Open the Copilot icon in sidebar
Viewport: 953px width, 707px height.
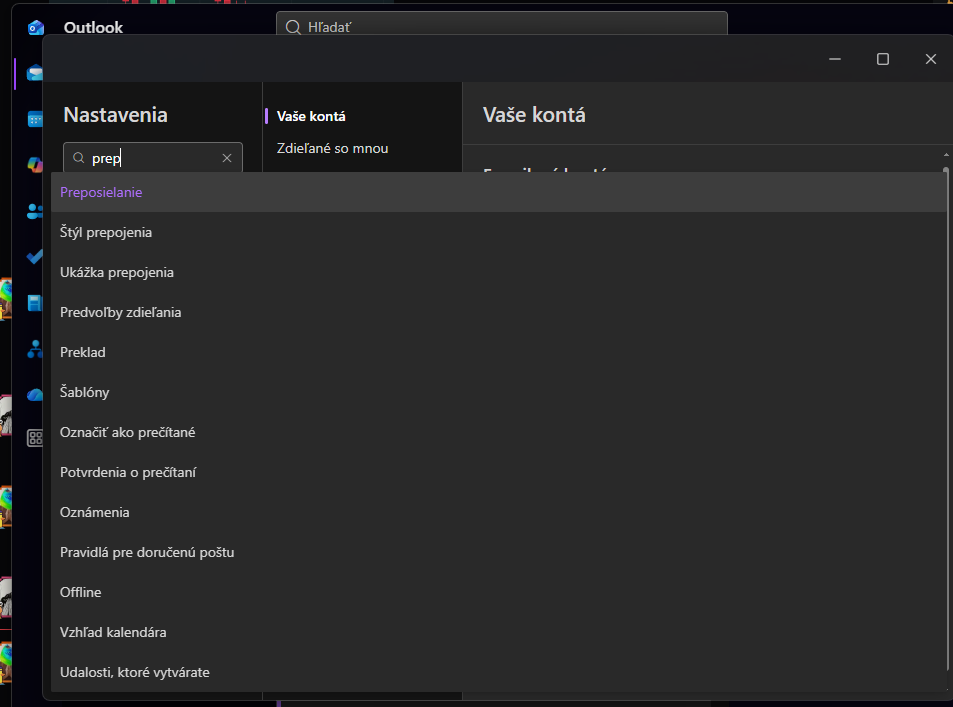click(x=35, y=165)
